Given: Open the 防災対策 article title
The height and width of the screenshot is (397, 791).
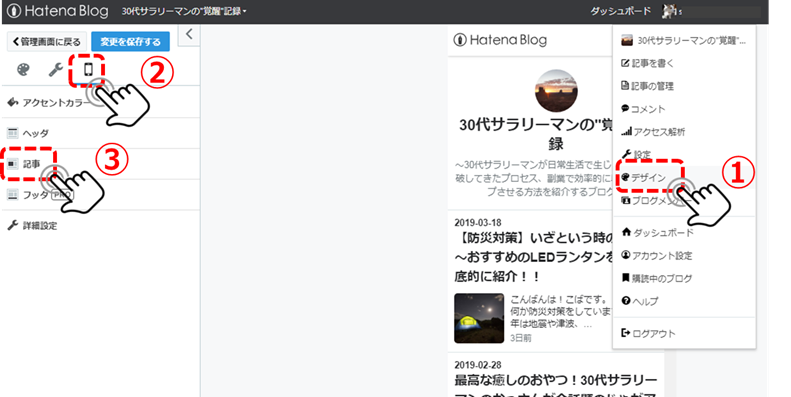Looking at the screenshot, I should (x=534, y=257).
